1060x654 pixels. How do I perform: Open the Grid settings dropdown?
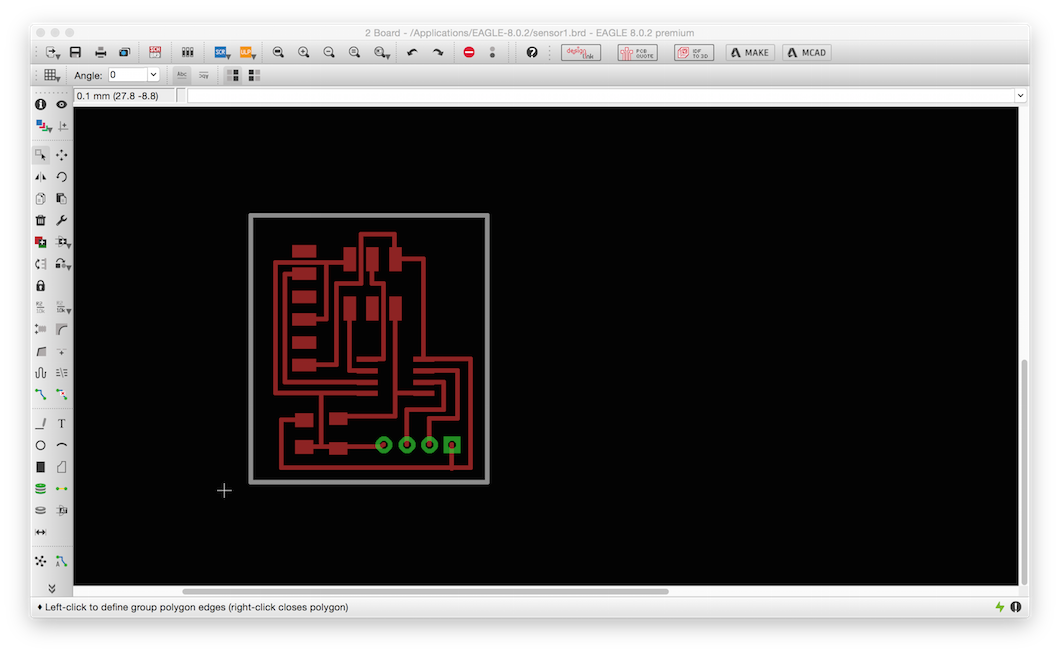click(52, 75)
